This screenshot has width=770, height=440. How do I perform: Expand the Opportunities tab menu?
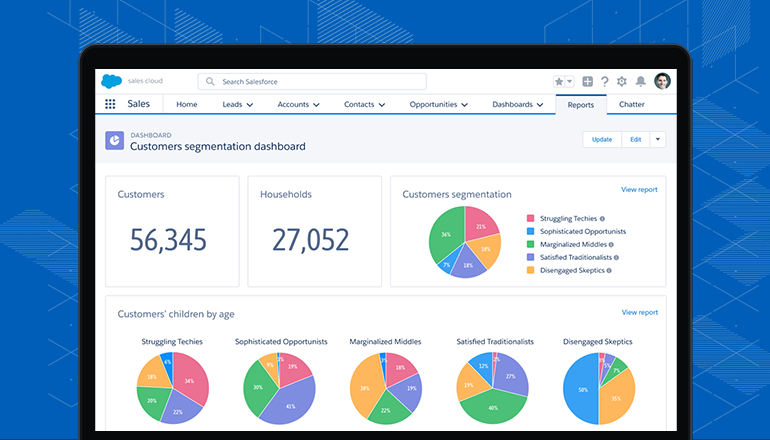point(466,105)
